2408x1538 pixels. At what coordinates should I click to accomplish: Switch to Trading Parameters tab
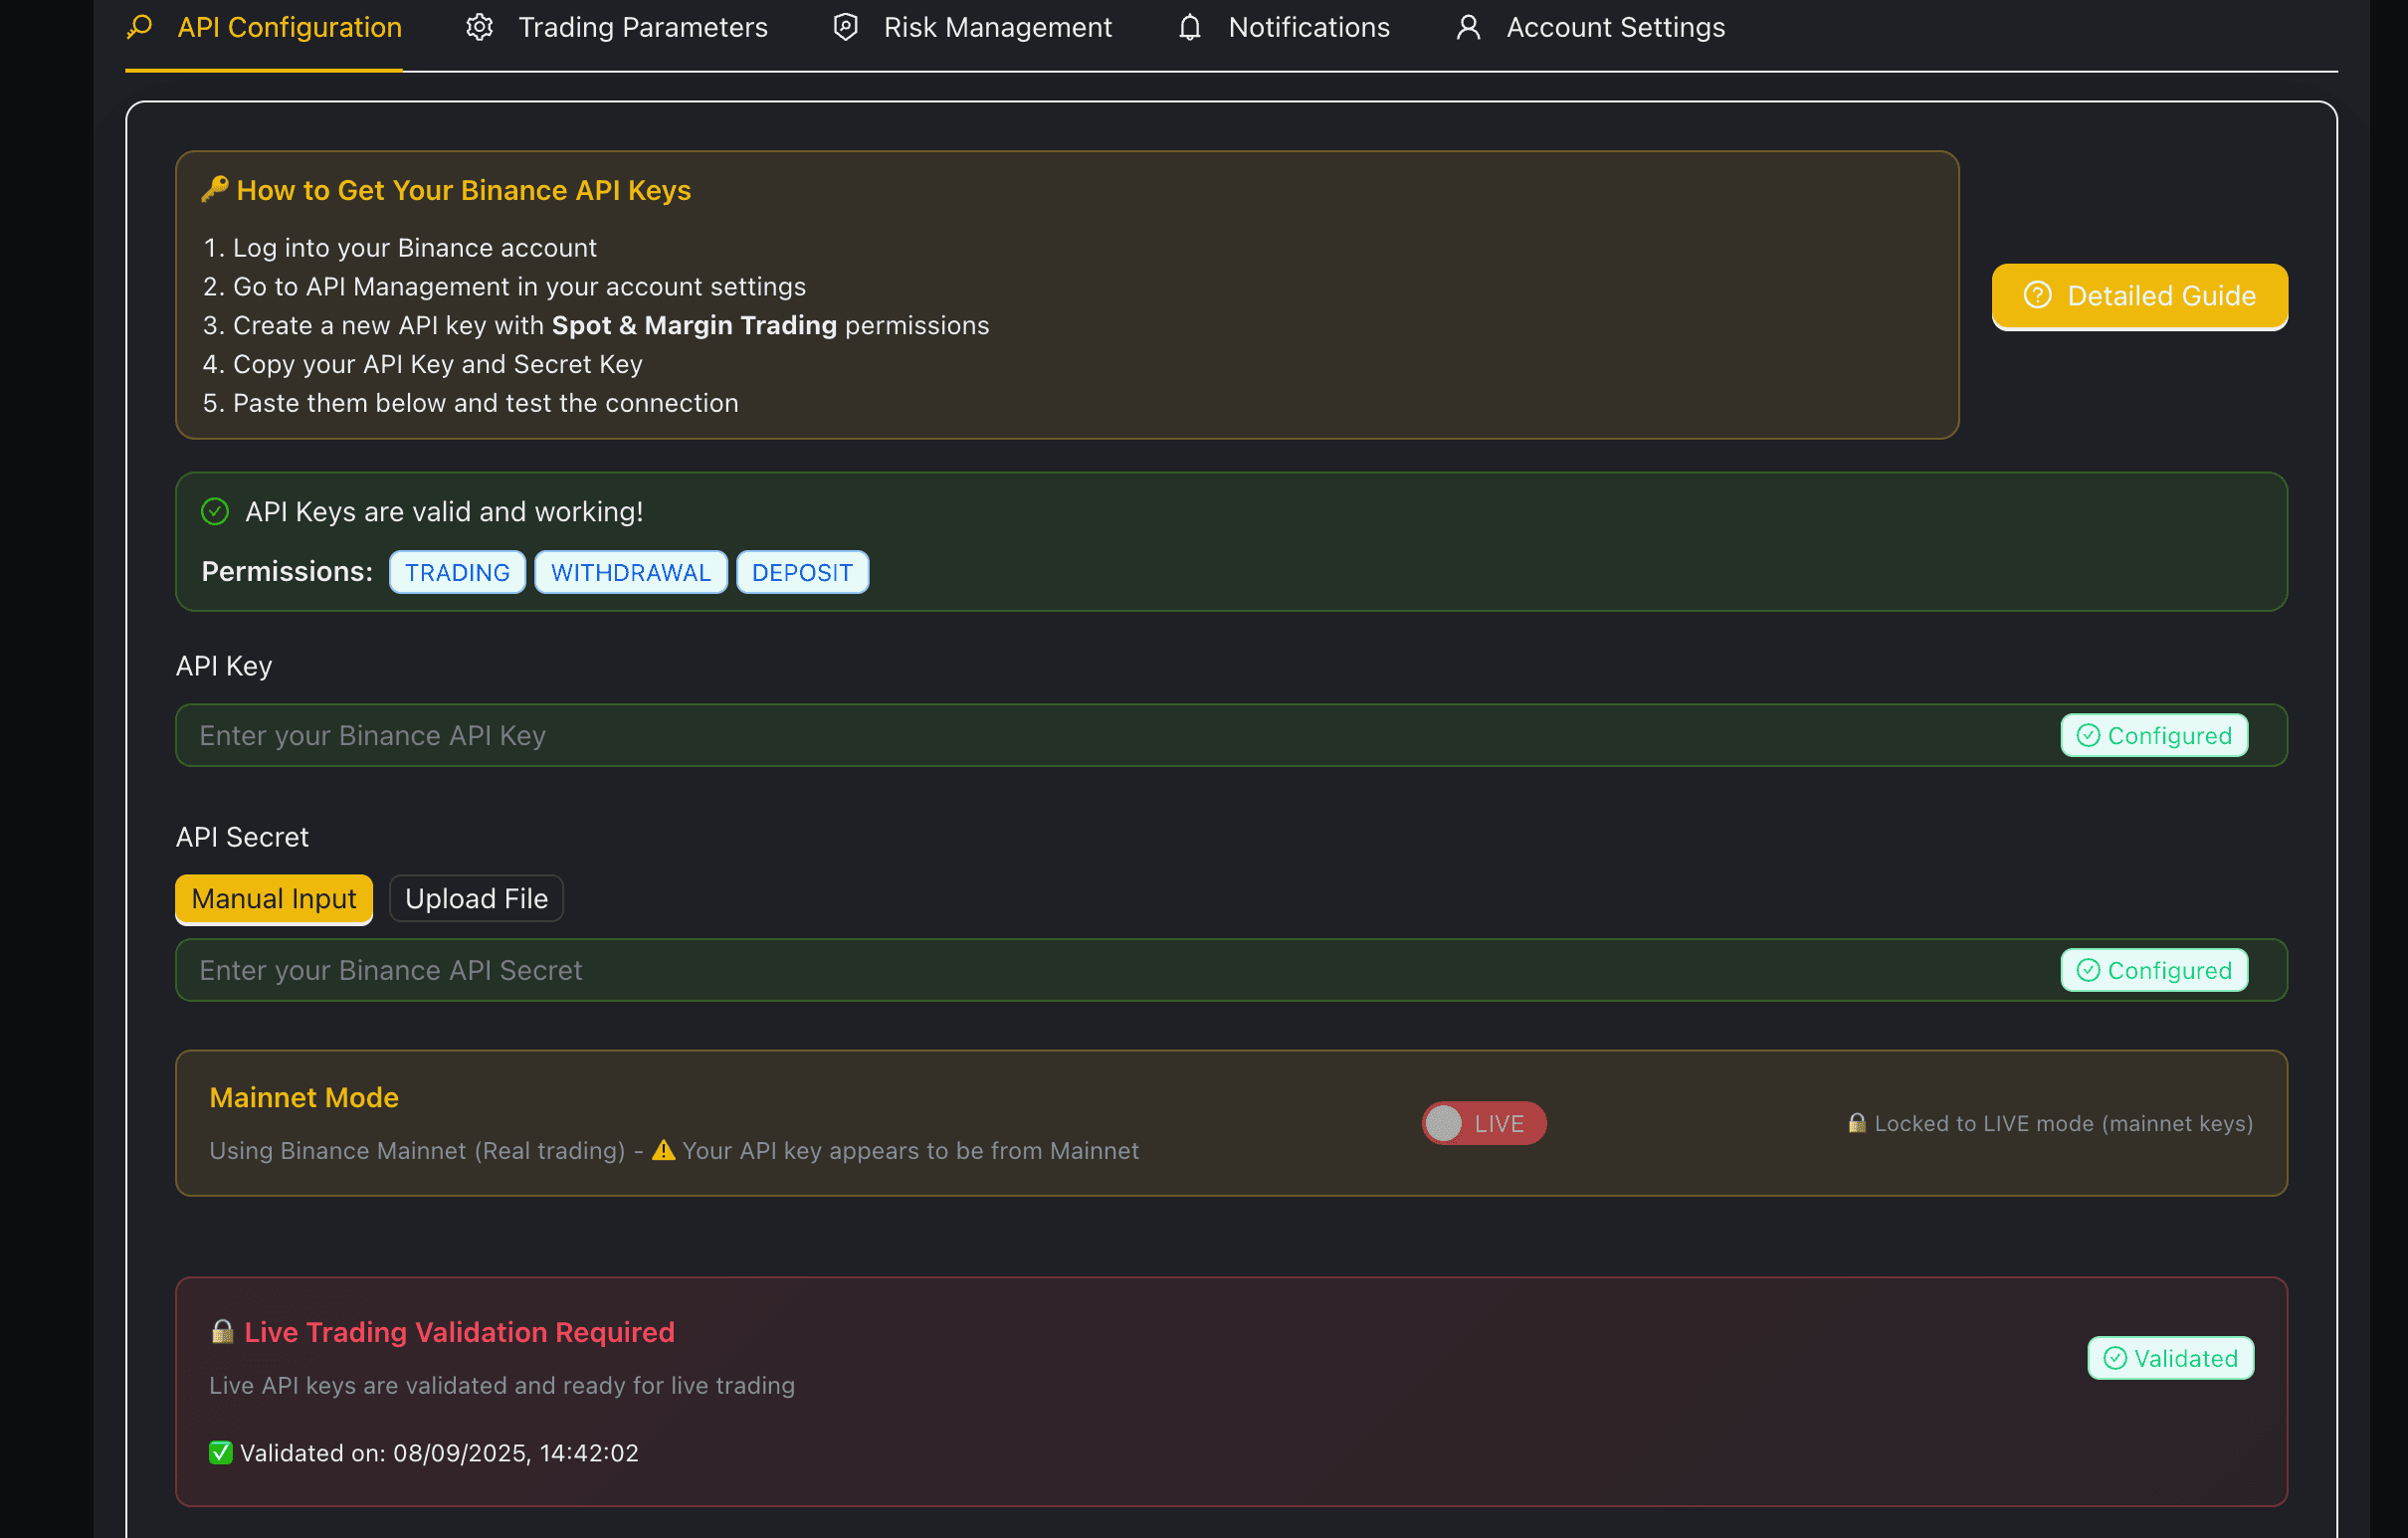[x=617, y=28]
